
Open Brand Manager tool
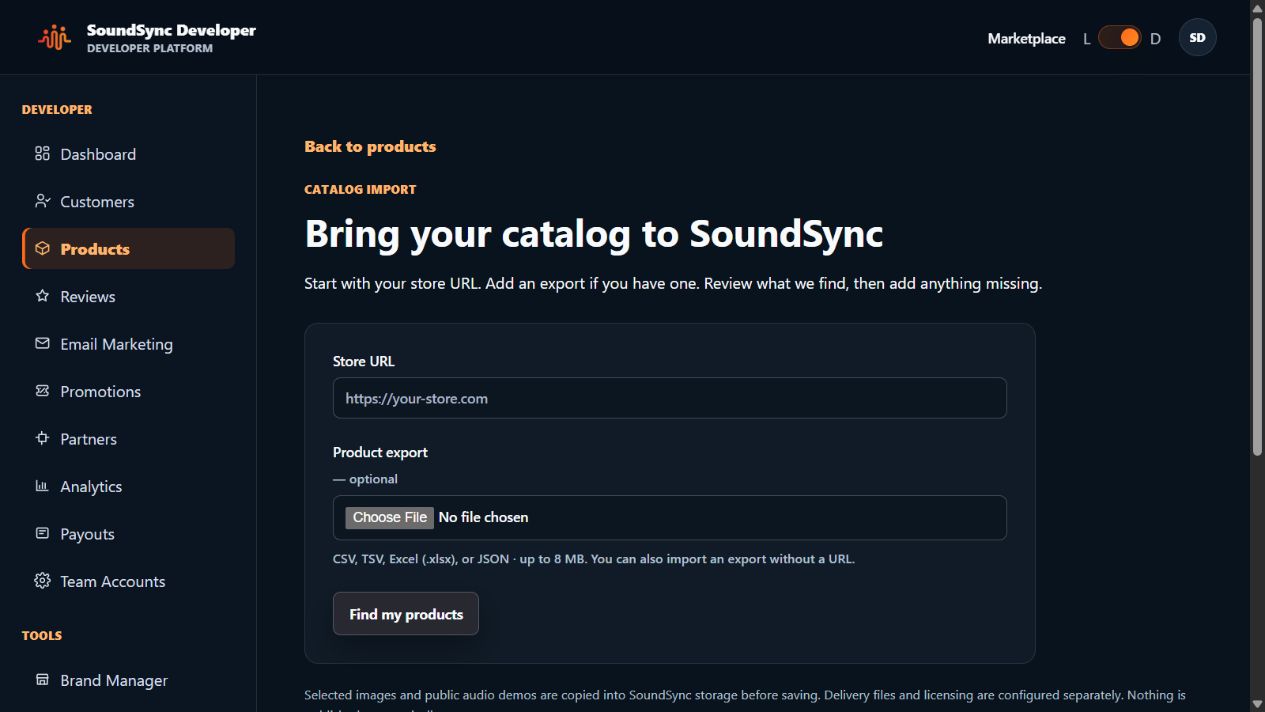point(128,680)
